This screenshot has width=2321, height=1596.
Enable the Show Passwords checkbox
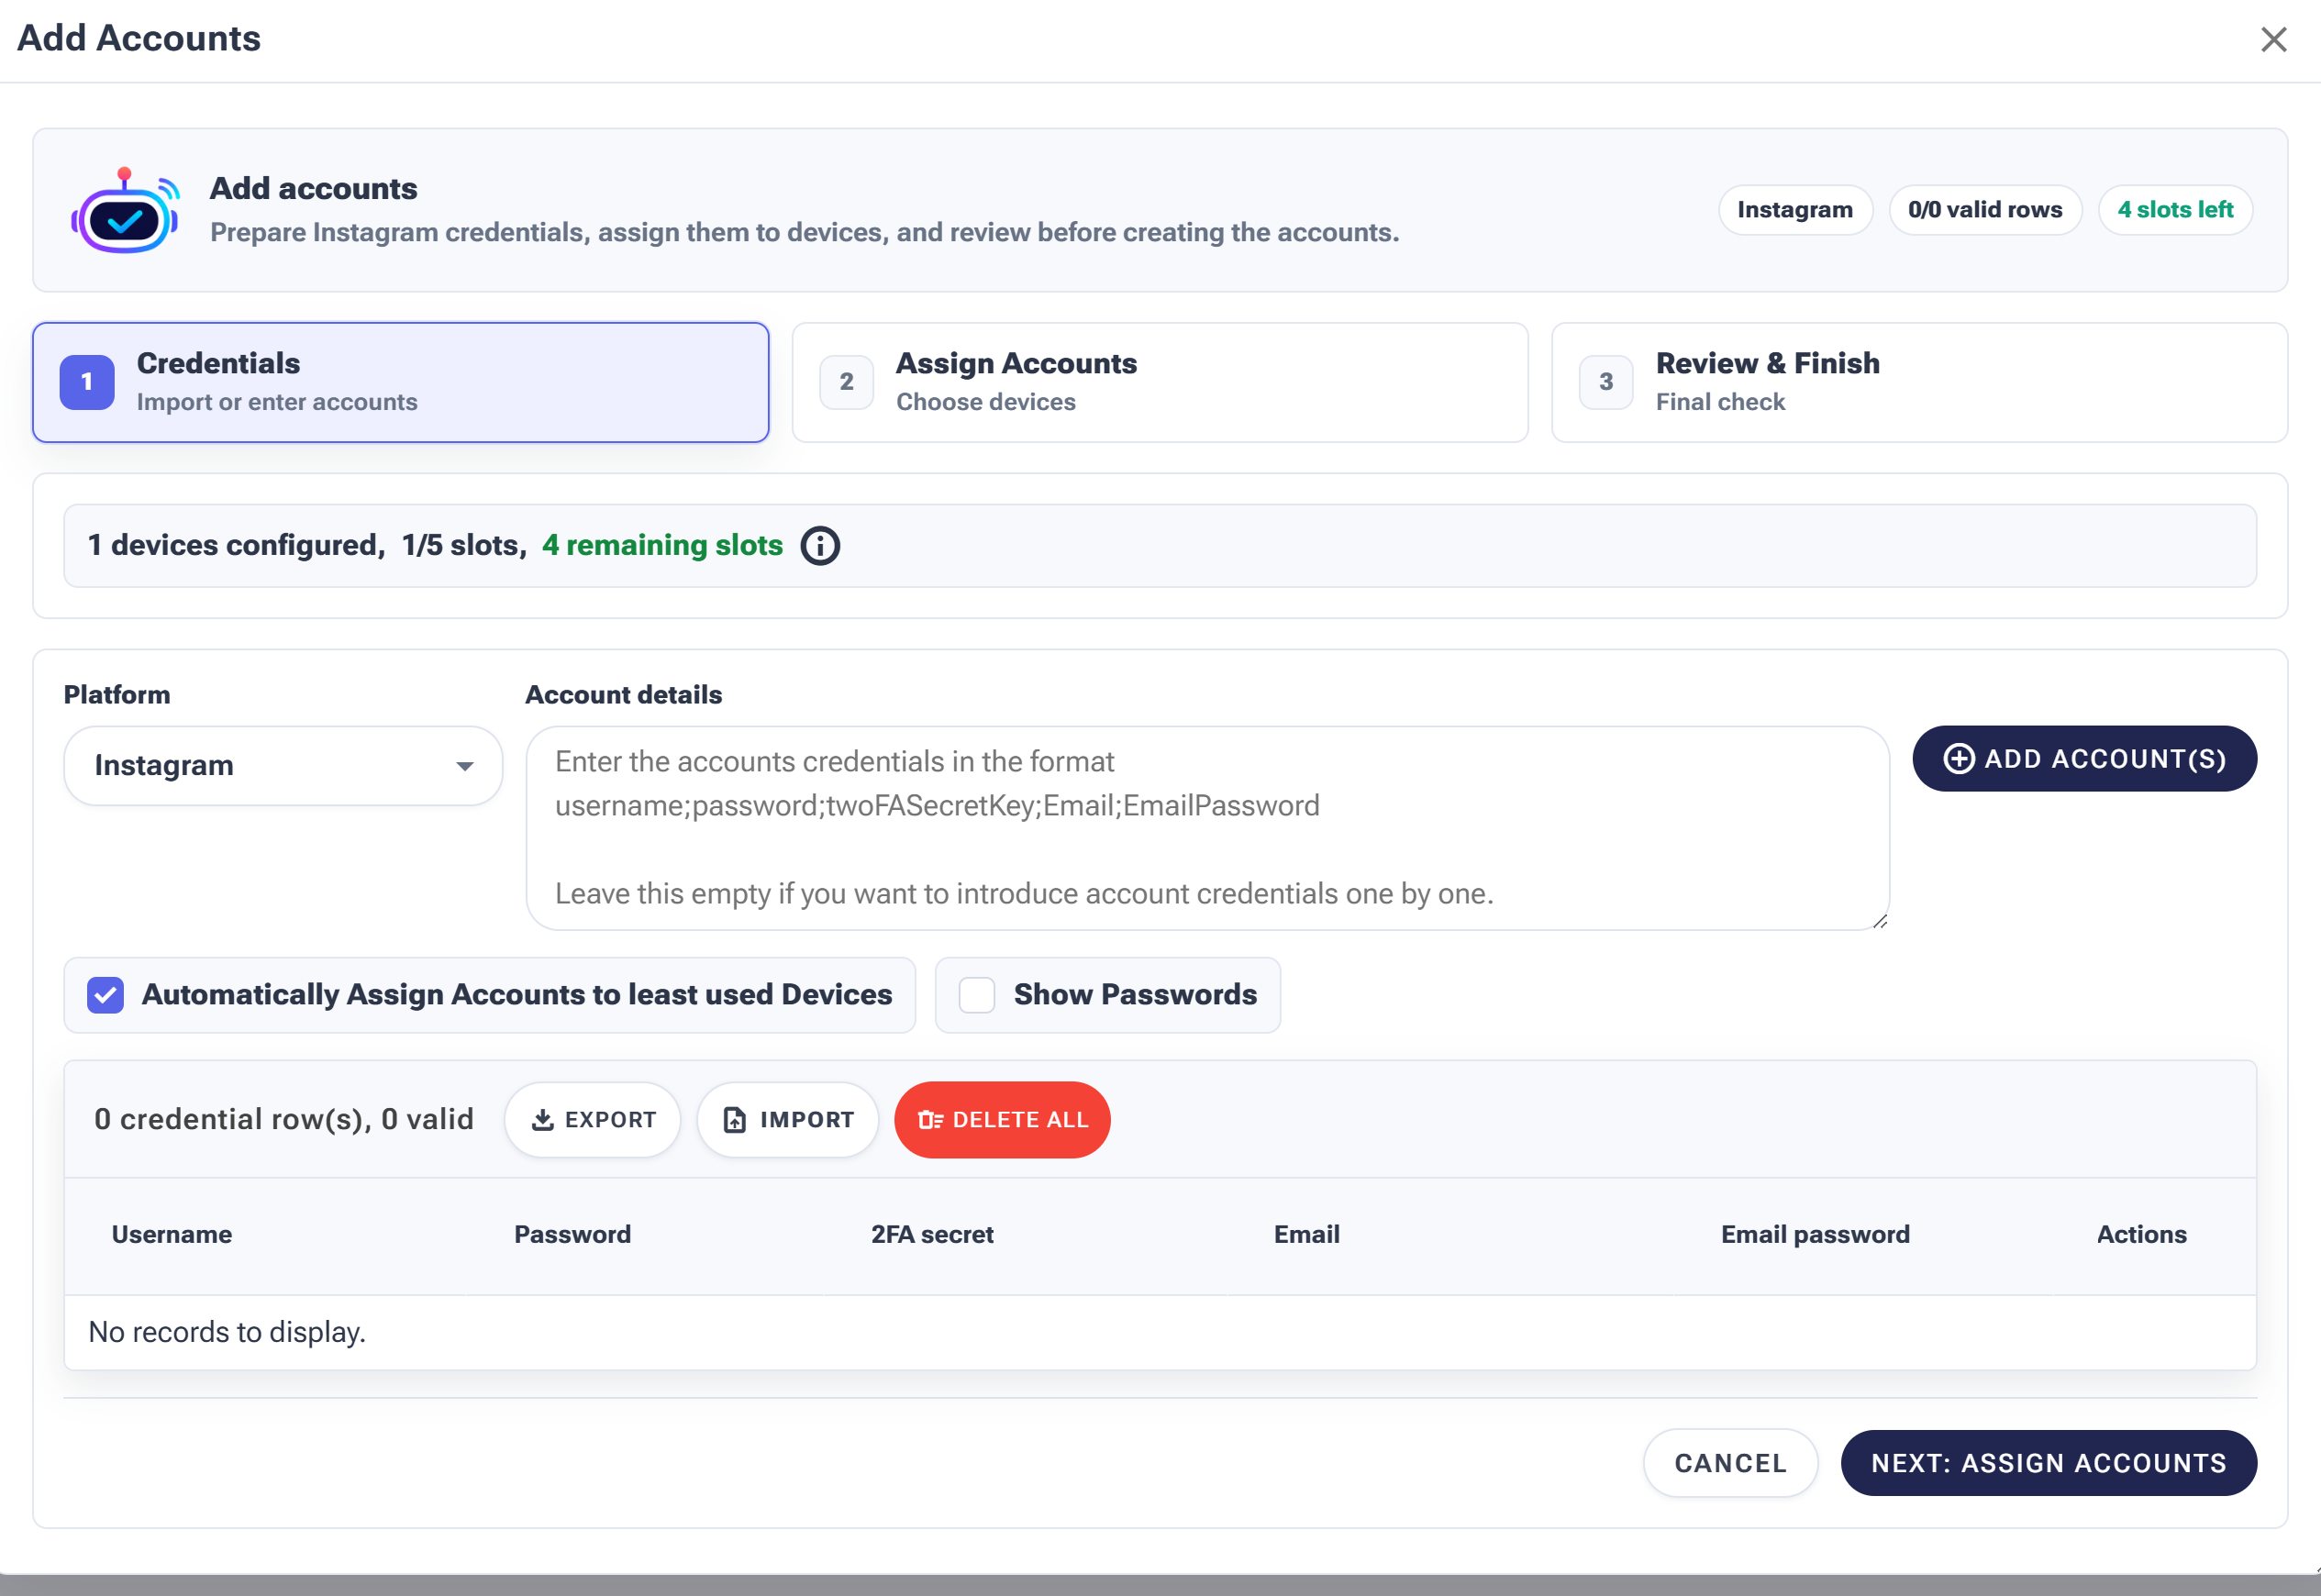pyautogui.click(x=976, y=995)
